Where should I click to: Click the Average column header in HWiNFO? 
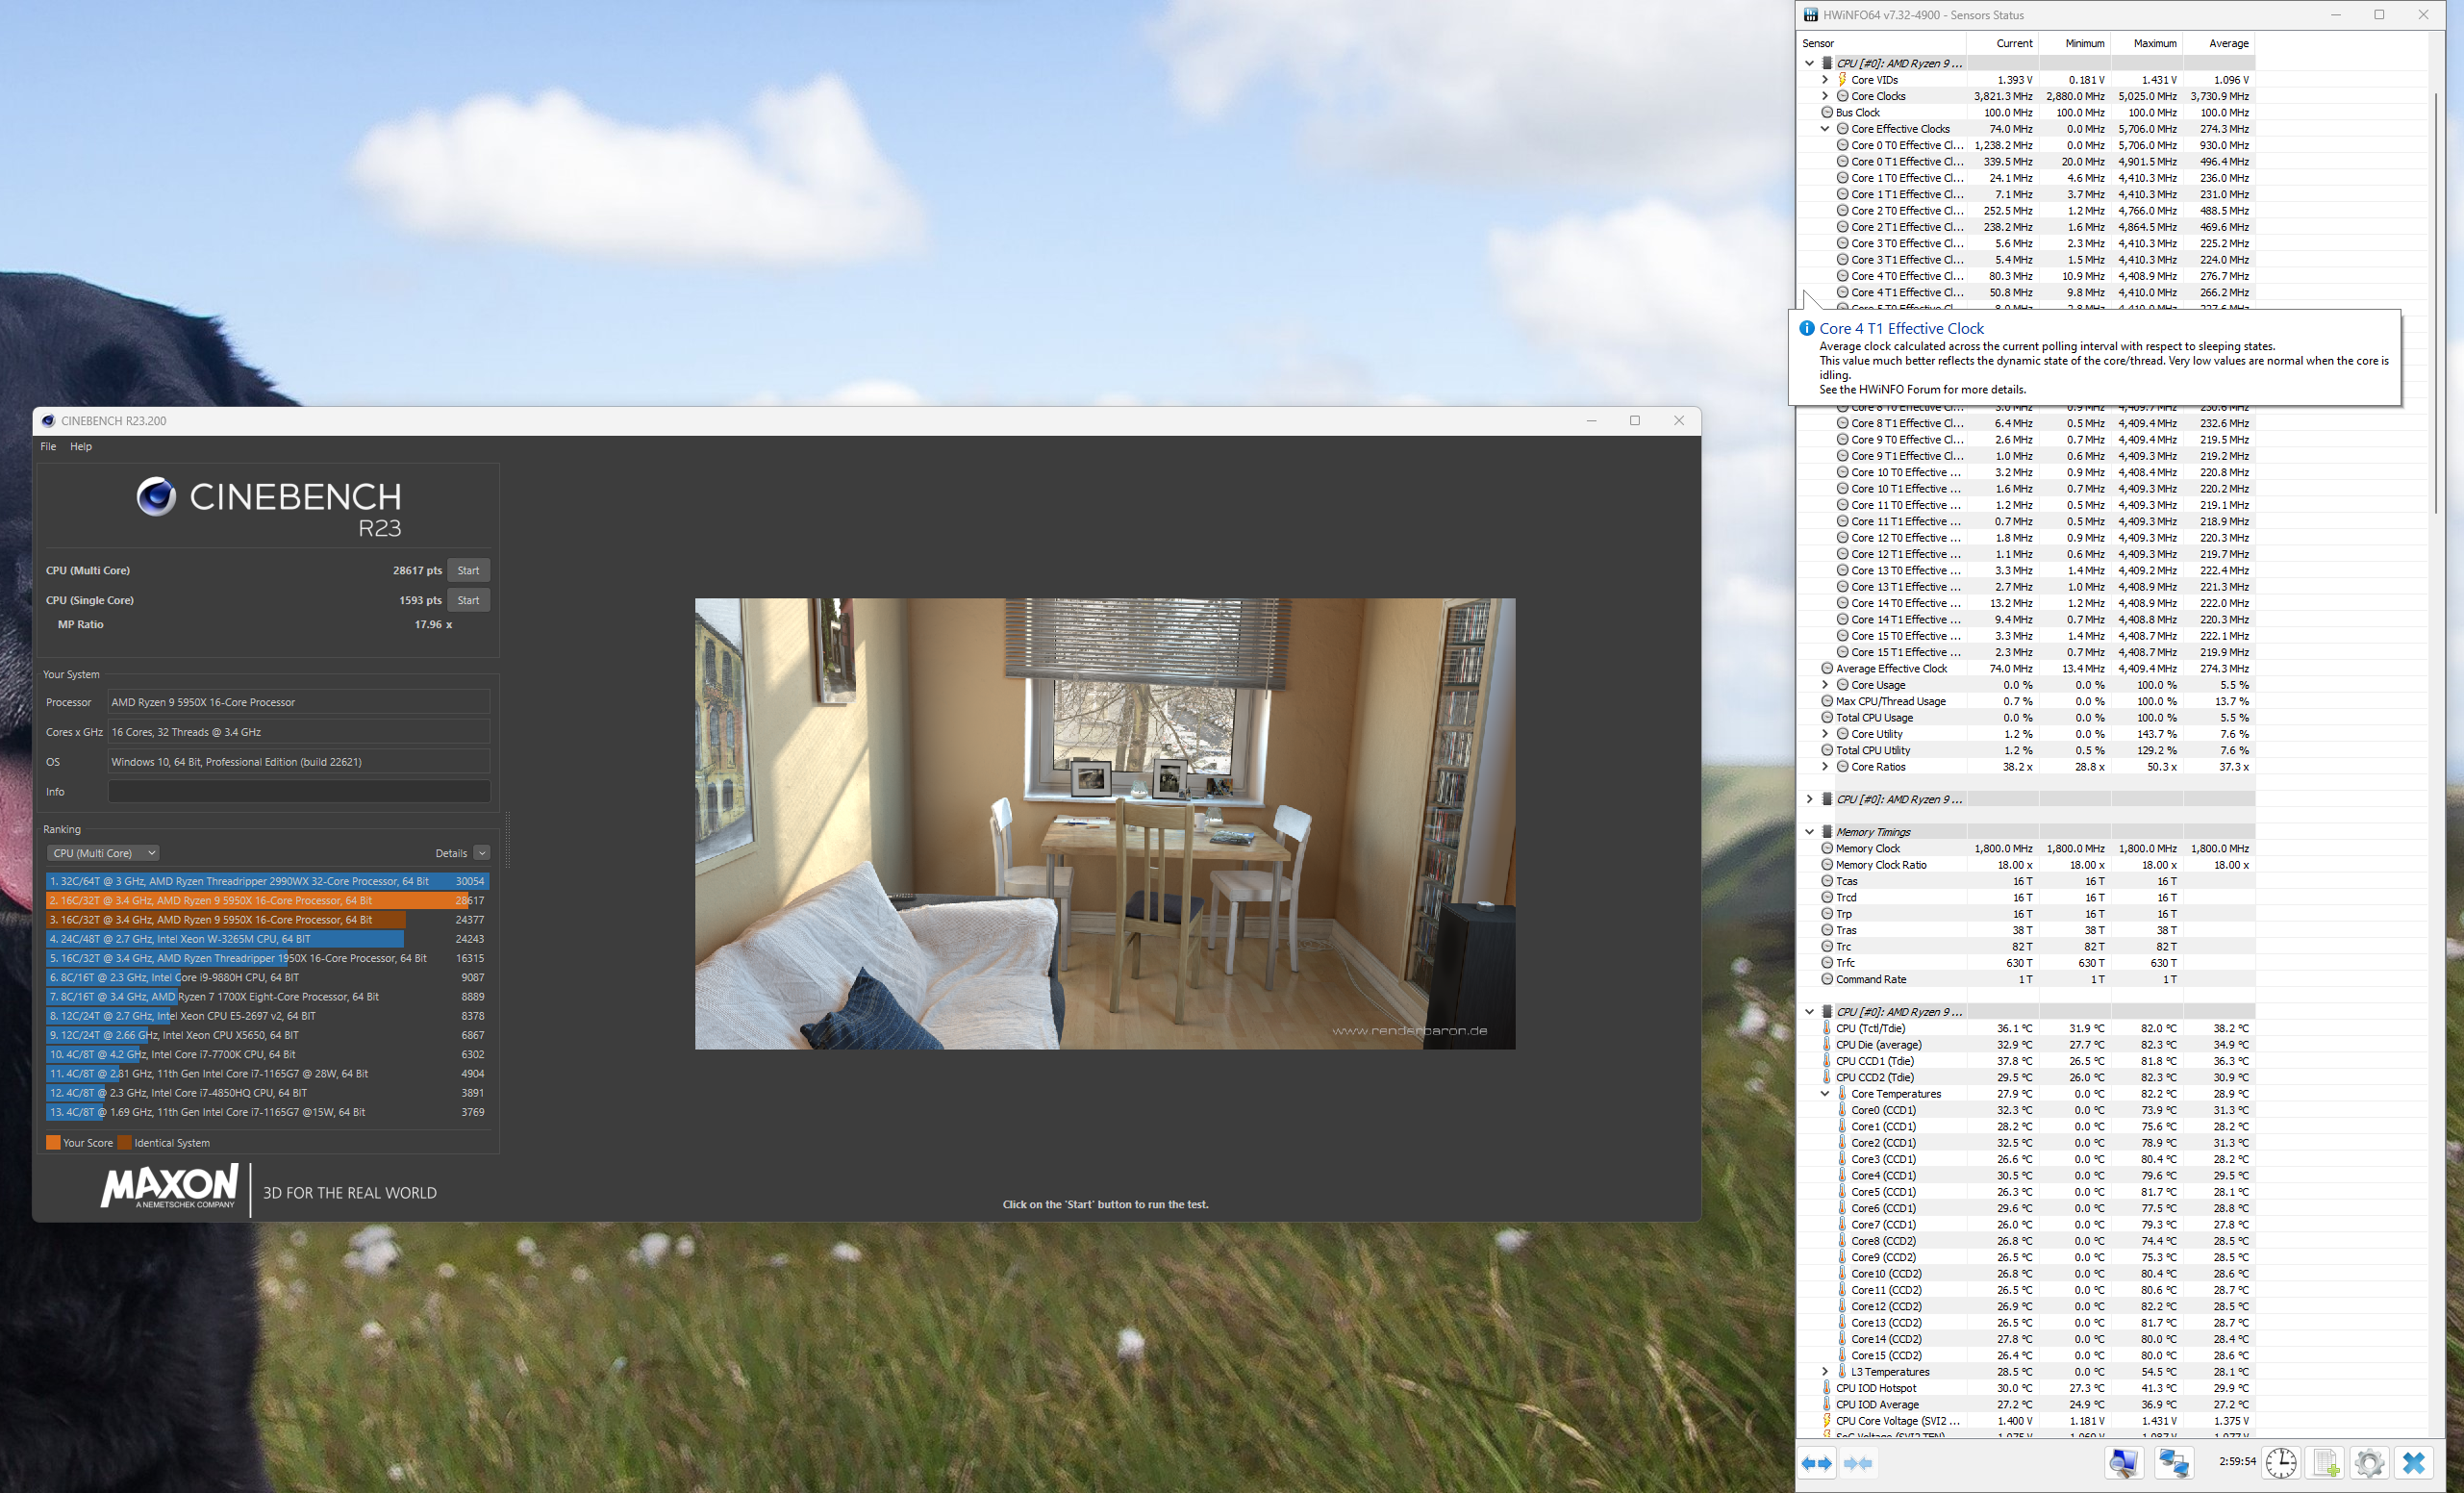click(2218, 43)
